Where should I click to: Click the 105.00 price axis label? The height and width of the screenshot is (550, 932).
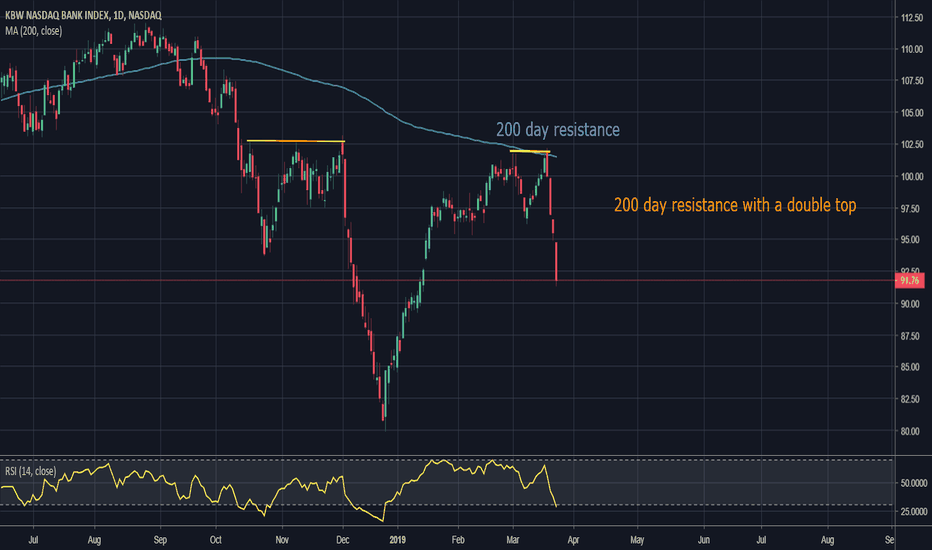pyautogui.click(x=912, y=113)
